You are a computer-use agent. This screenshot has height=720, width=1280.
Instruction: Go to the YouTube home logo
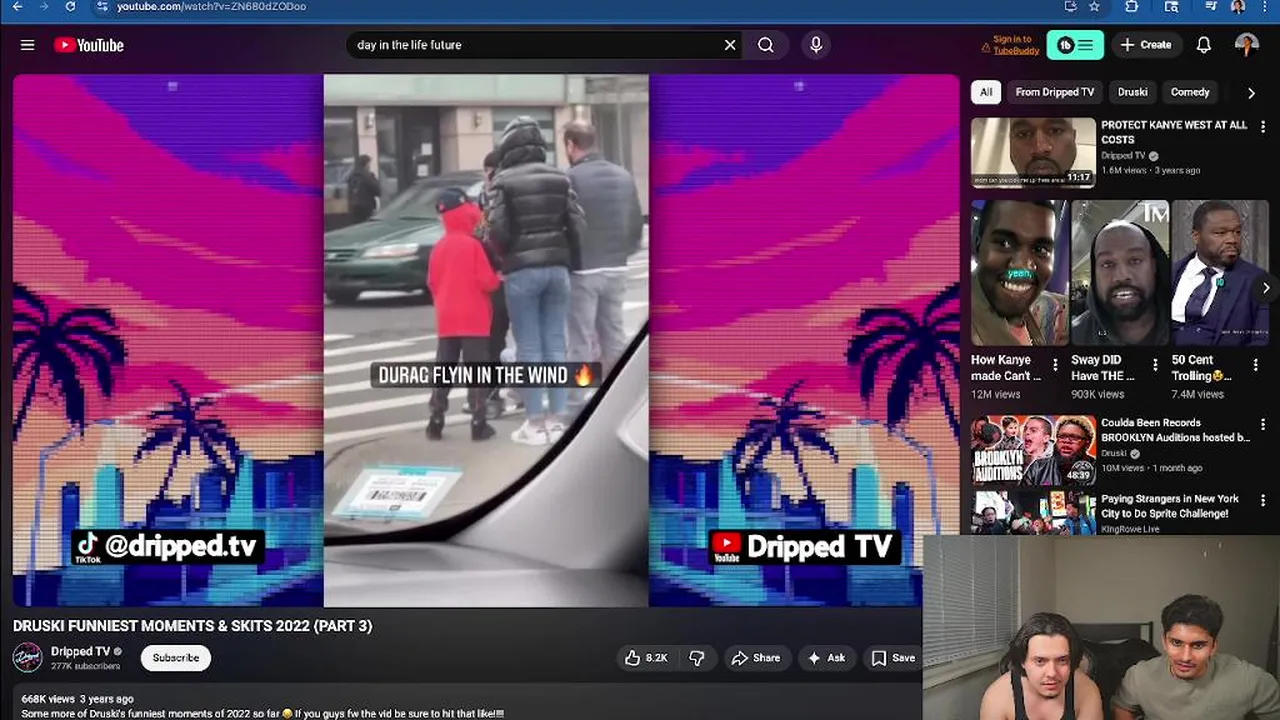tap(89, 45)
